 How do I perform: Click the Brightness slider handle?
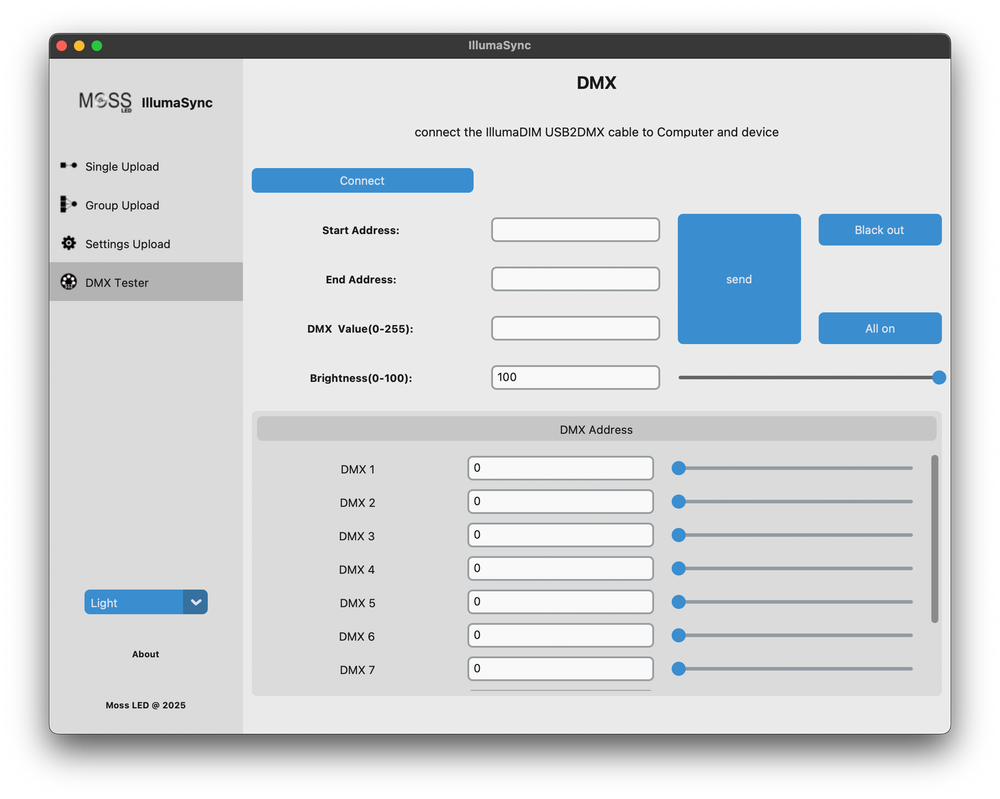coord(938,377)
